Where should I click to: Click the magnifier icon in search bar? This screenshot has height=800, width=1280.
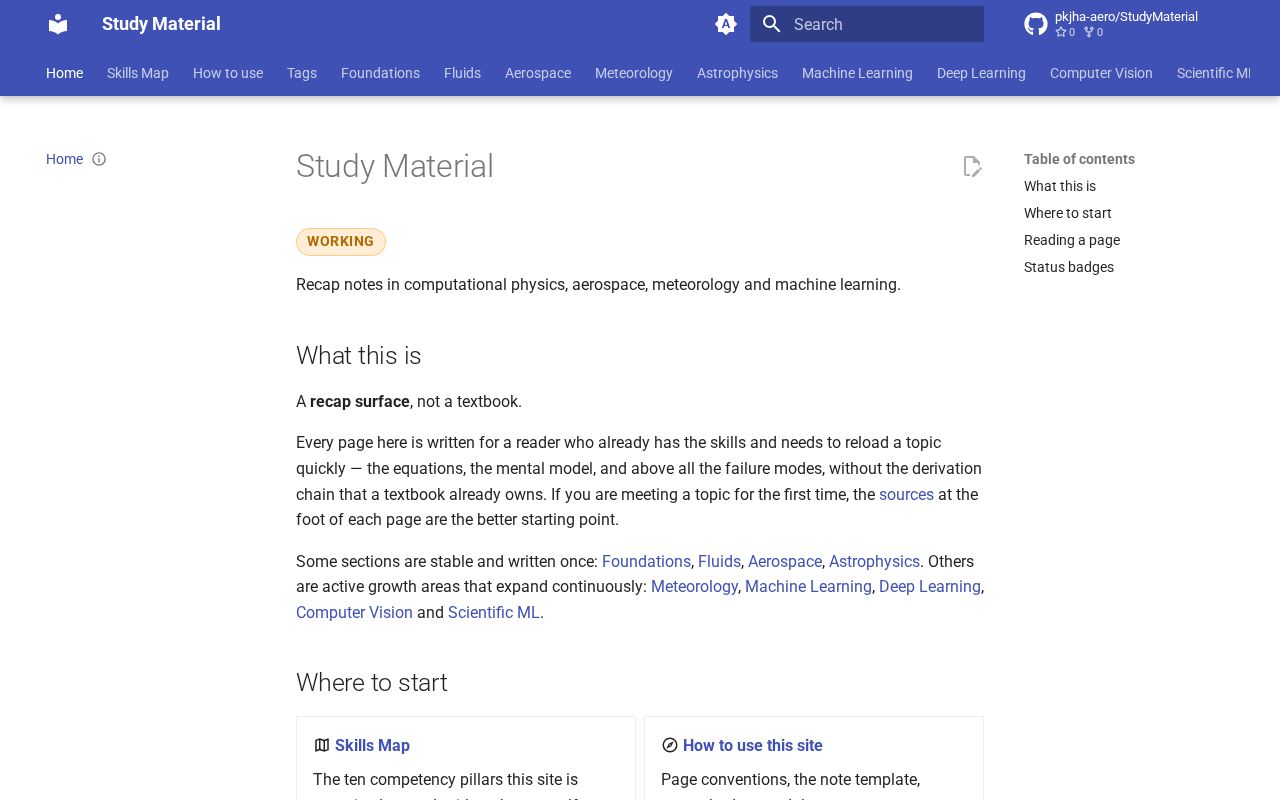tap(771, 24)
